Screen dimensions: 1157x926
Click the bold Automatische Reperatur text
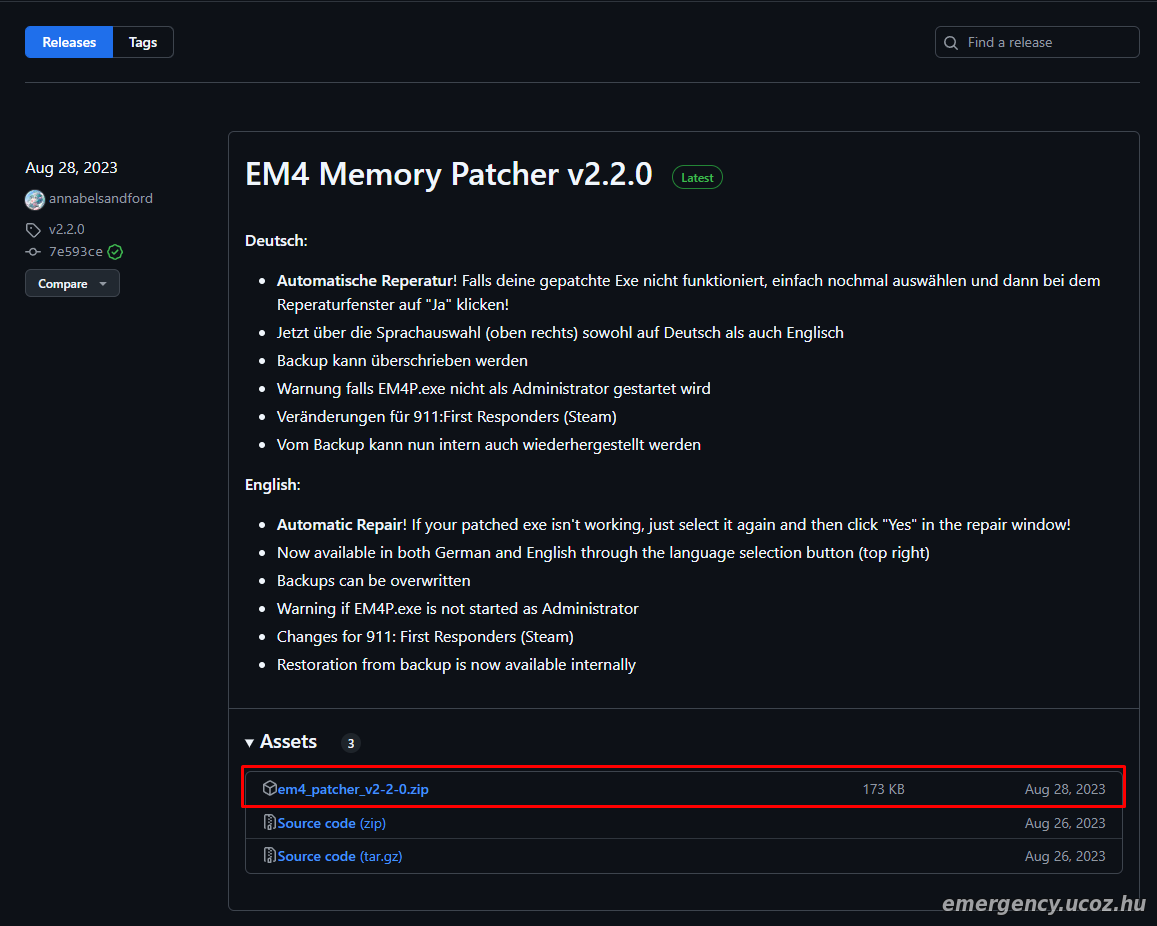pyautogui.click(x=365, y=280)
